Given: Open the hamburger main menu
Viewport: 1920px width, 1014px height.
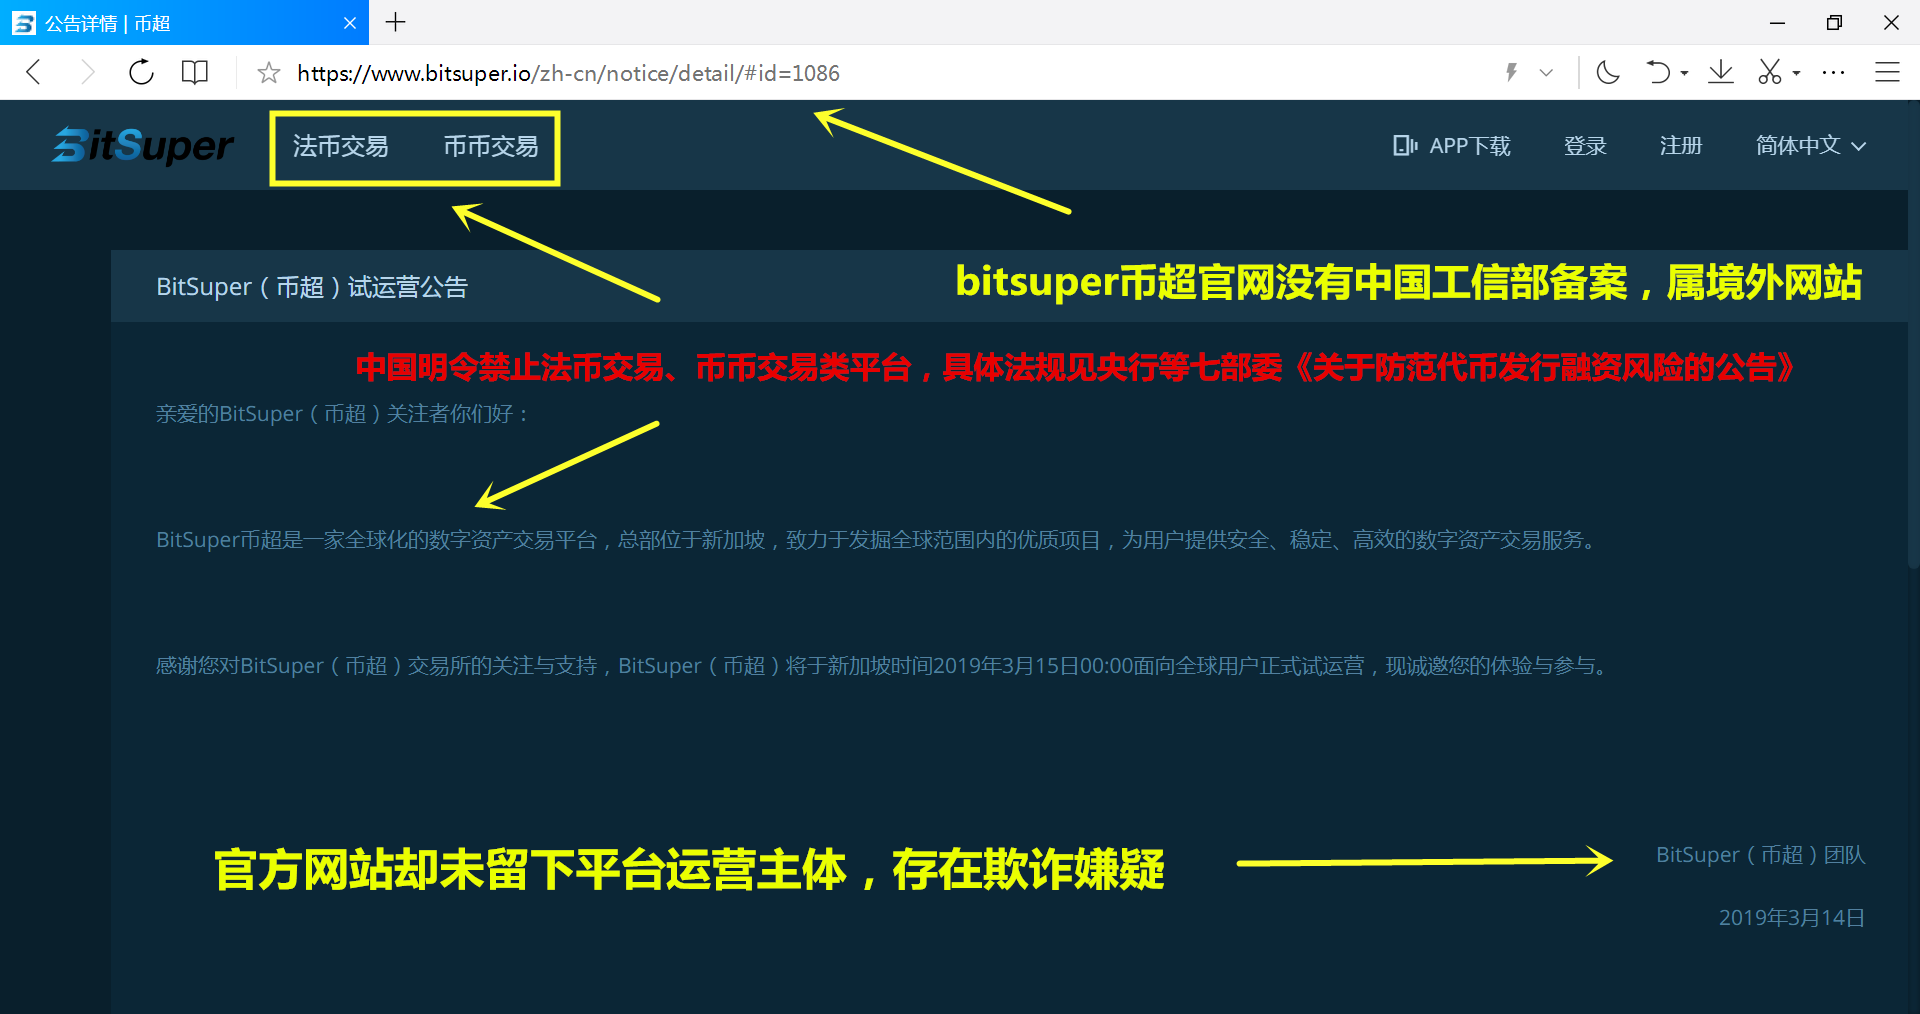Looking at the screenshot, I should (x=1887, y=72).
